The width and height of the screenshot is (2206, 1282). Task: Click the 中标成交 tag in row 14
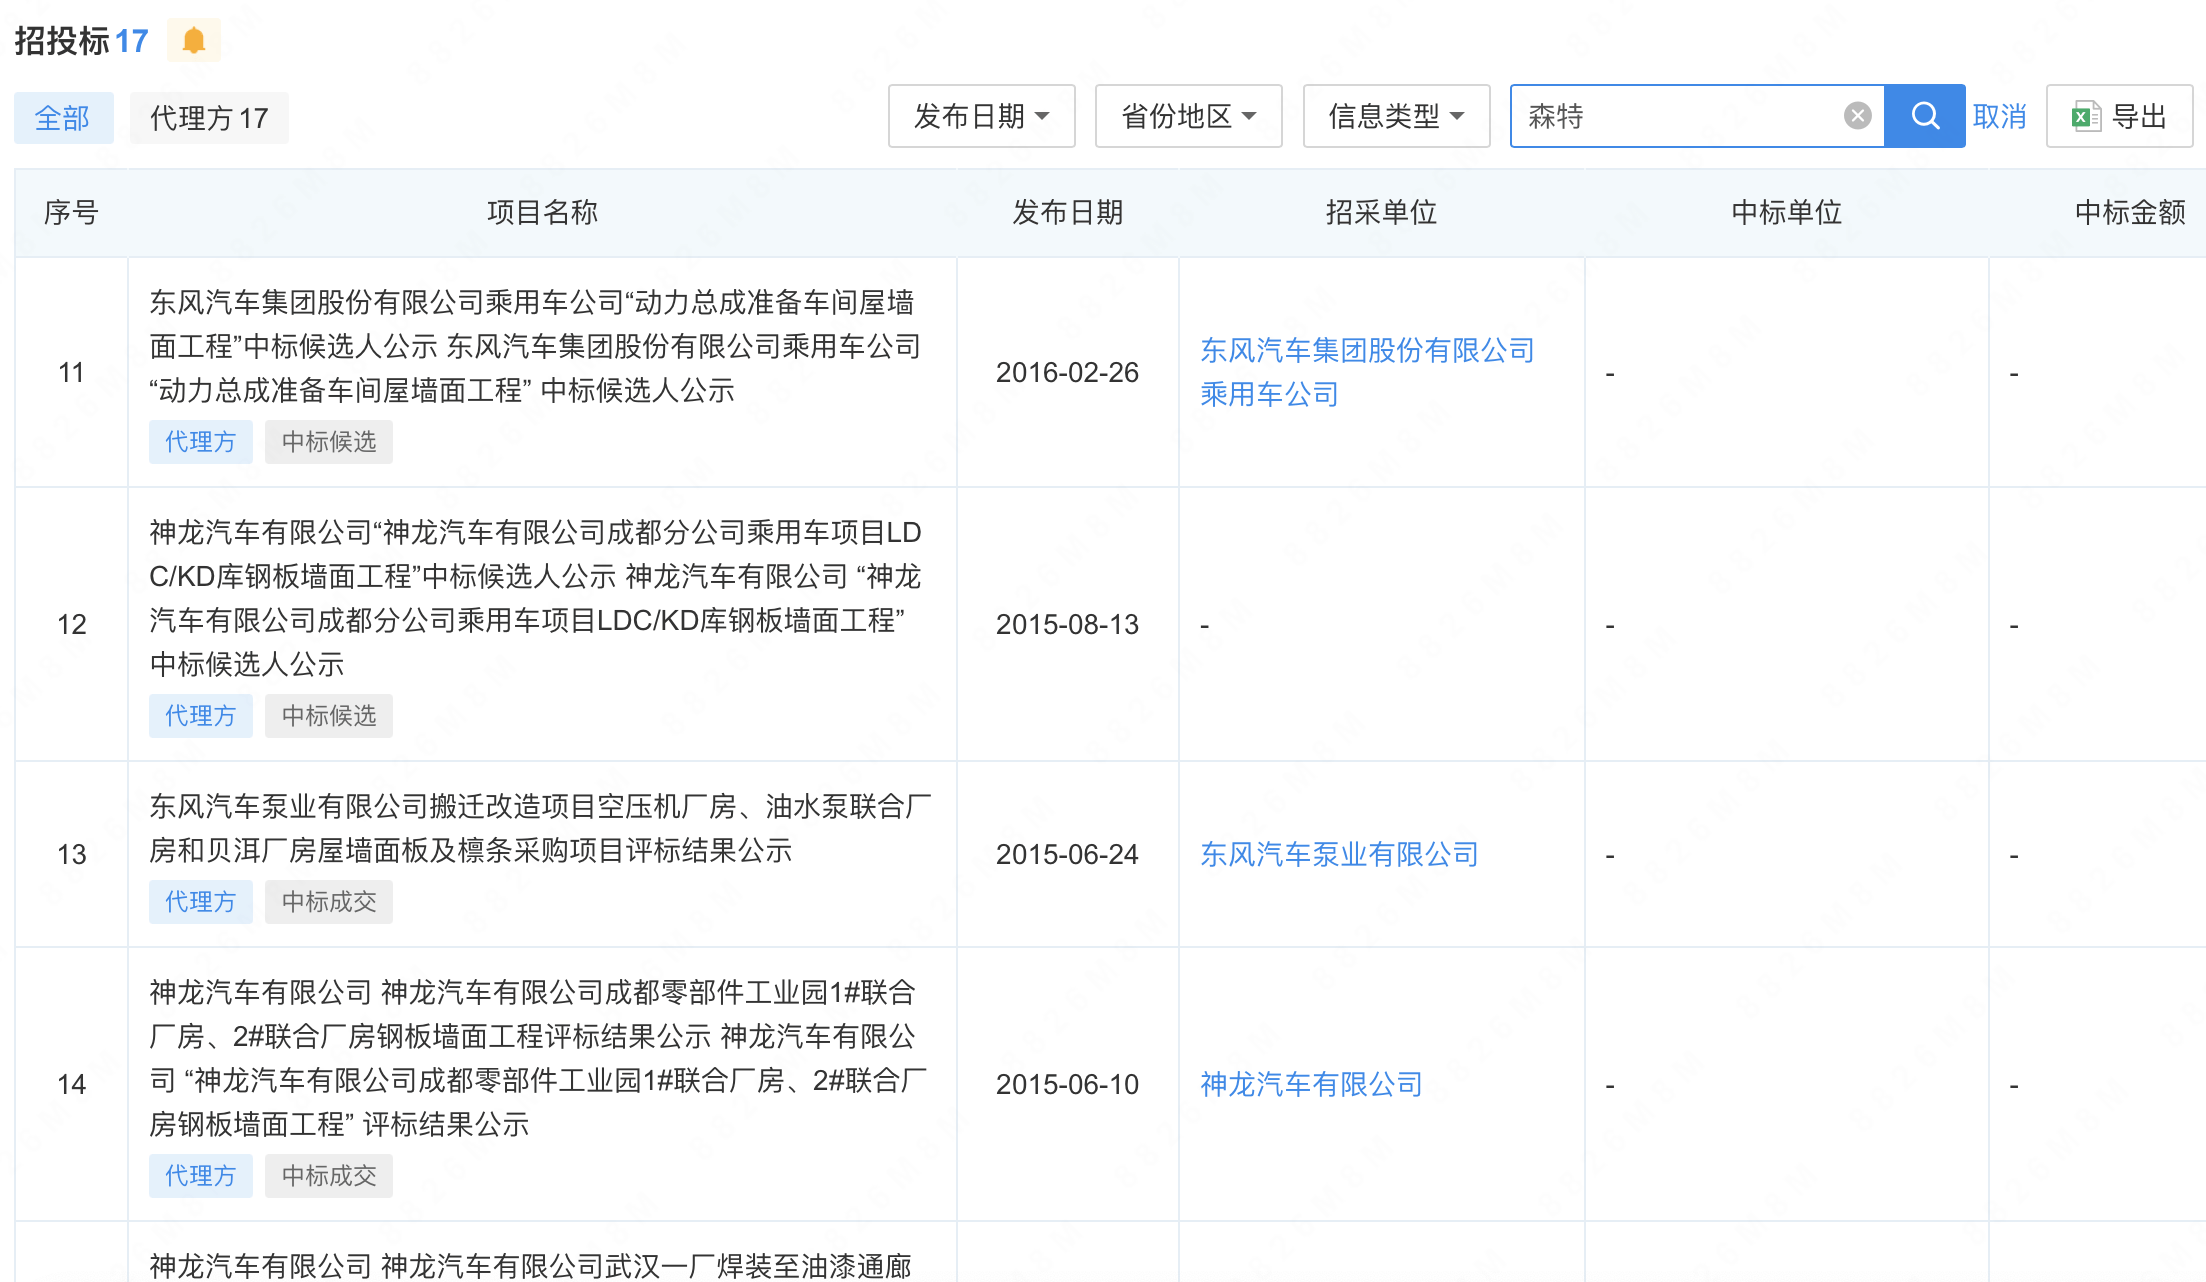328,1176
